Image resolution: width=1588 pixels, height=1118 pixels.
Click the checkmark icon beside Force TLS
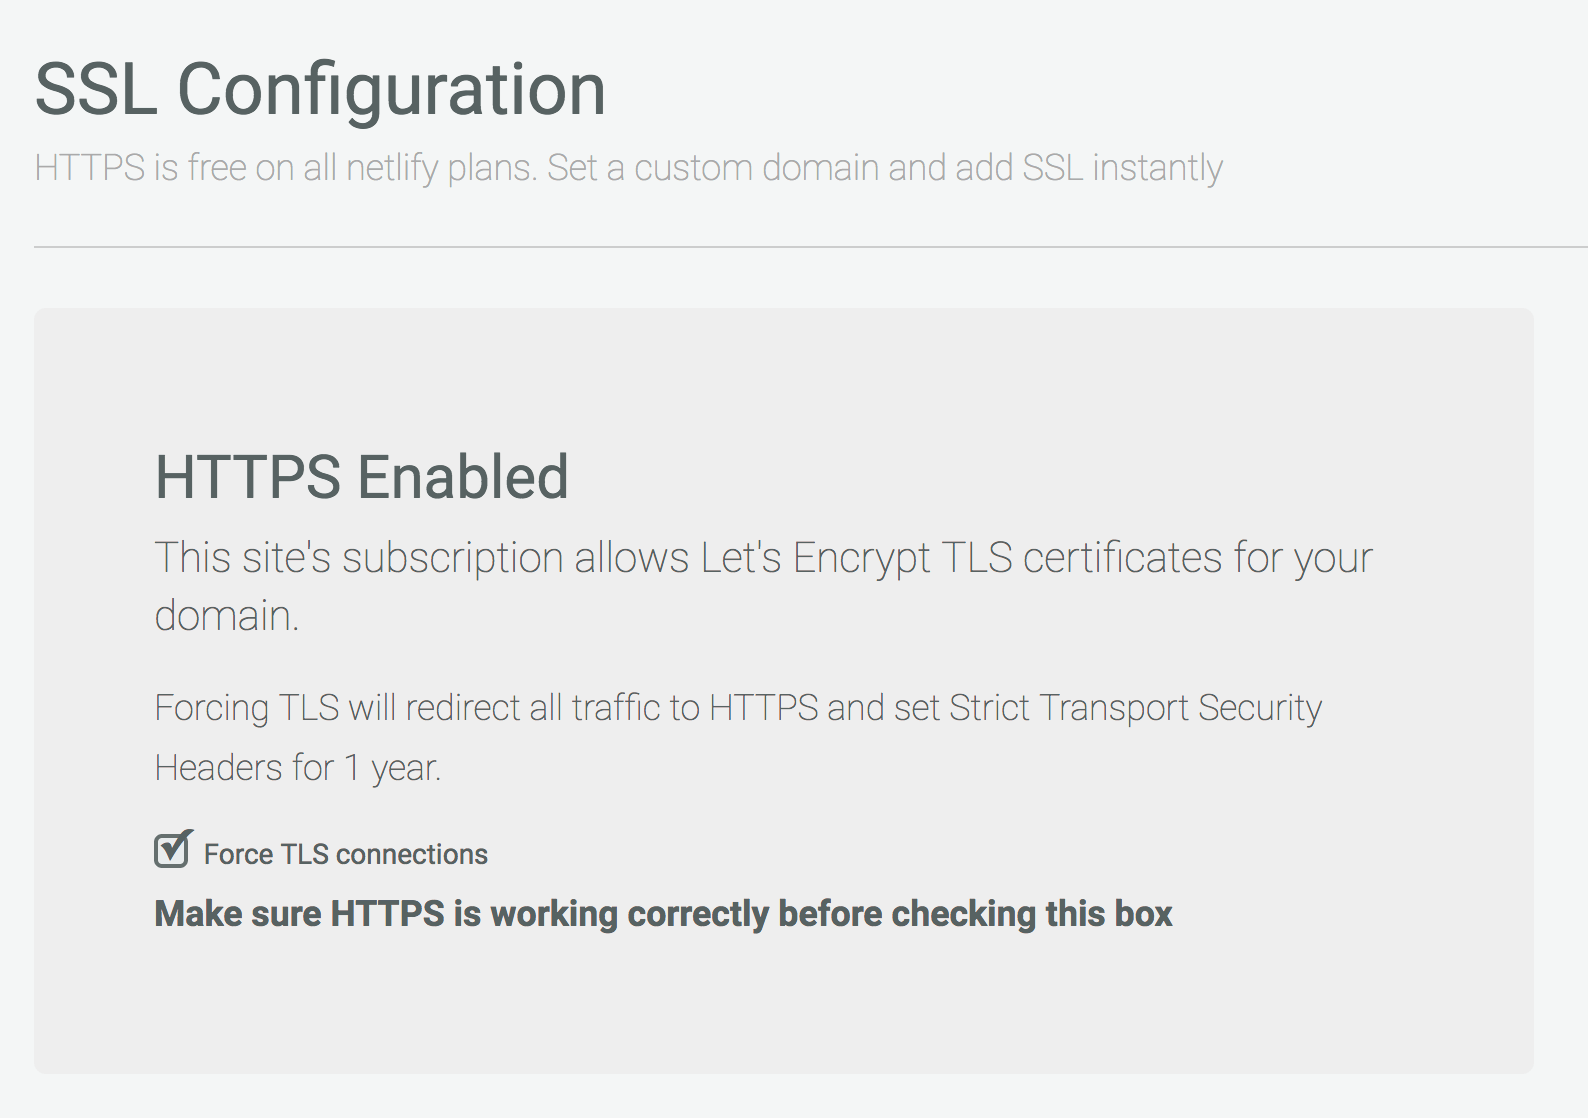172,849
